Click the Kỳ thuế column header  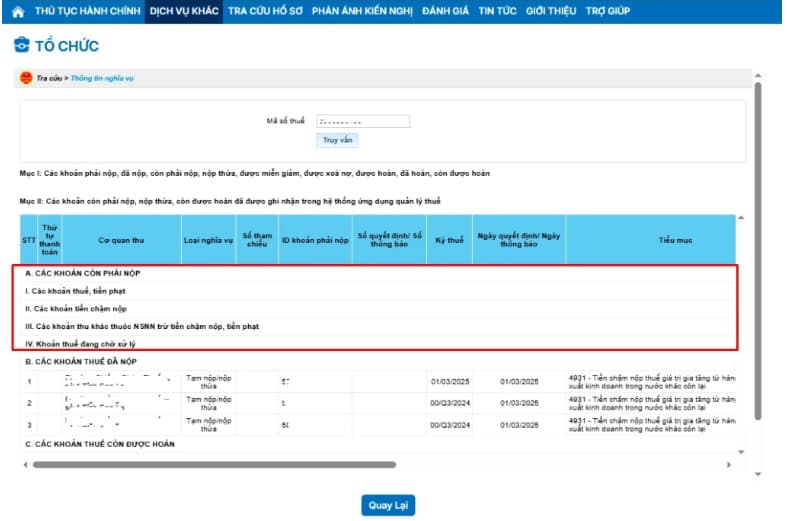pos(449,240)
